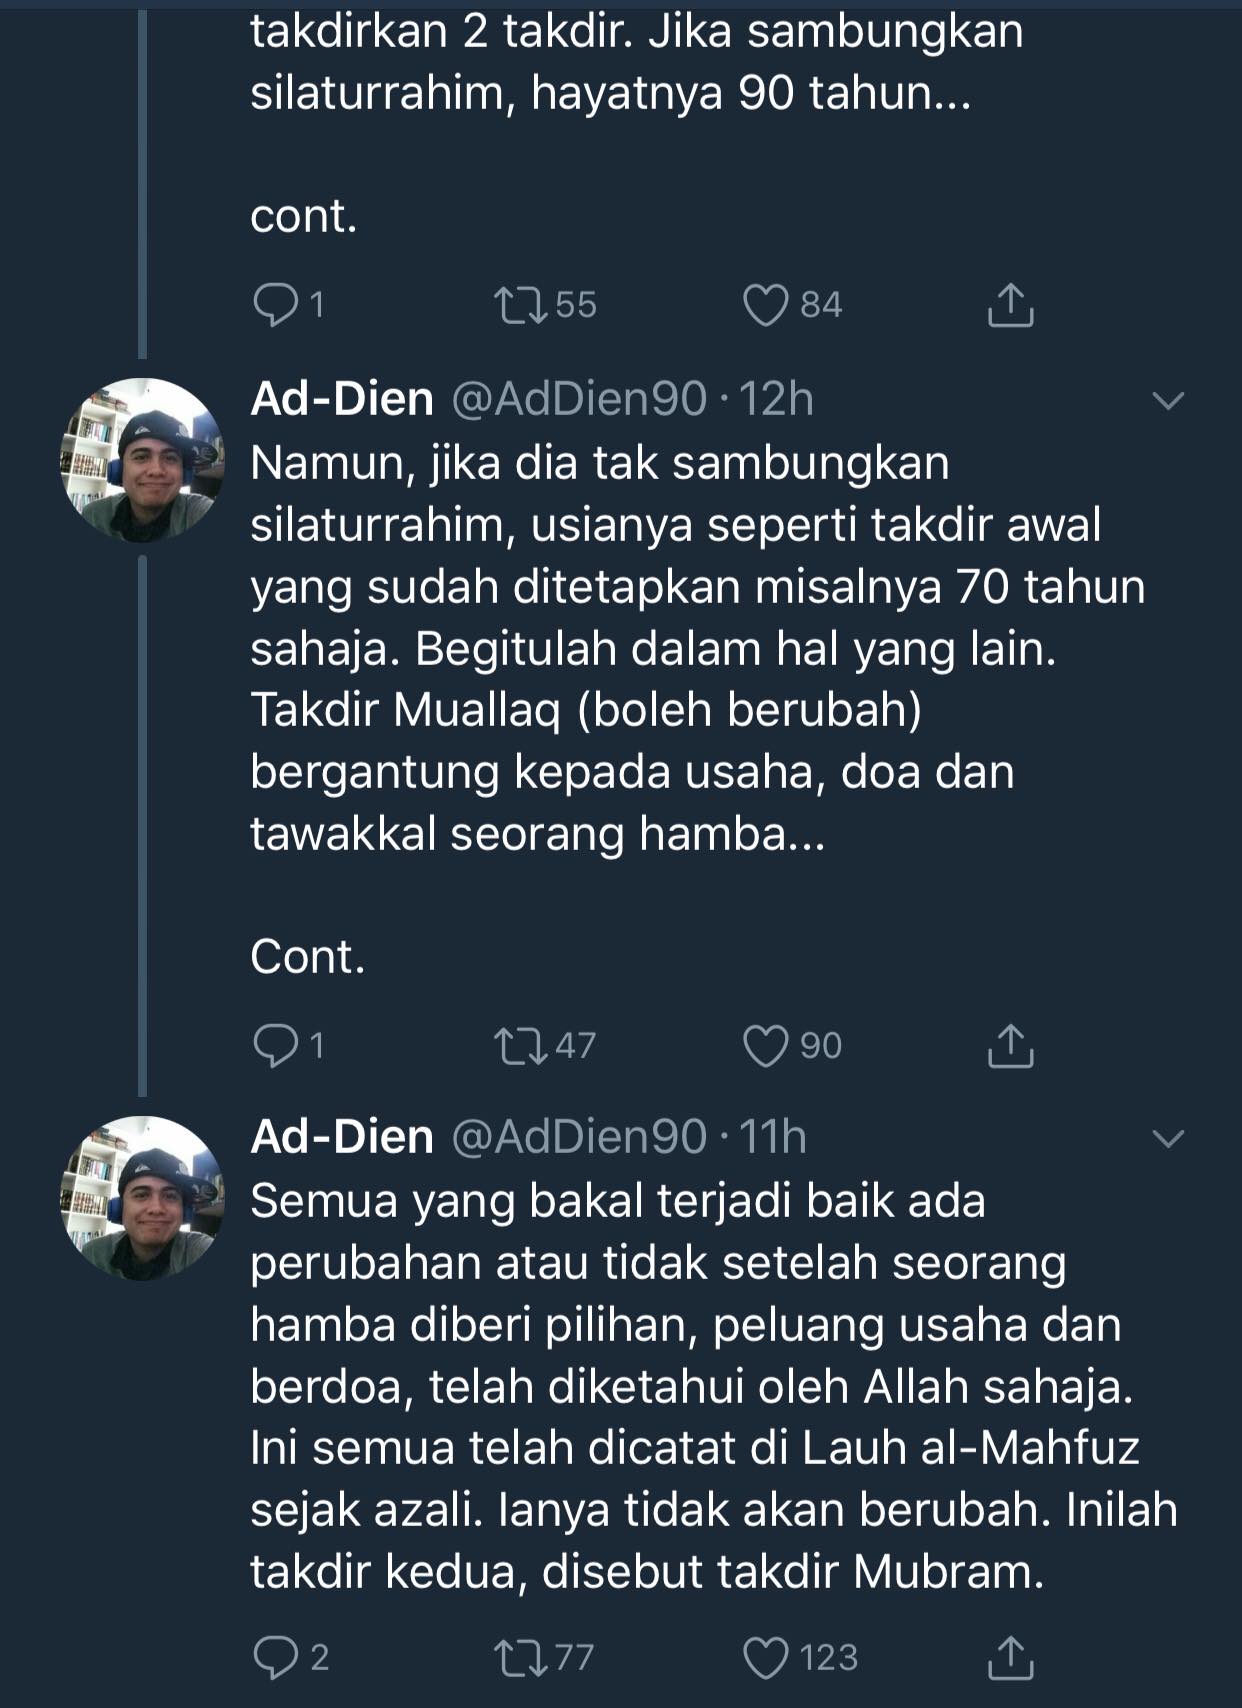Open @AdDien90 handle on the 11h tweet

click(x=579, y=1137)
